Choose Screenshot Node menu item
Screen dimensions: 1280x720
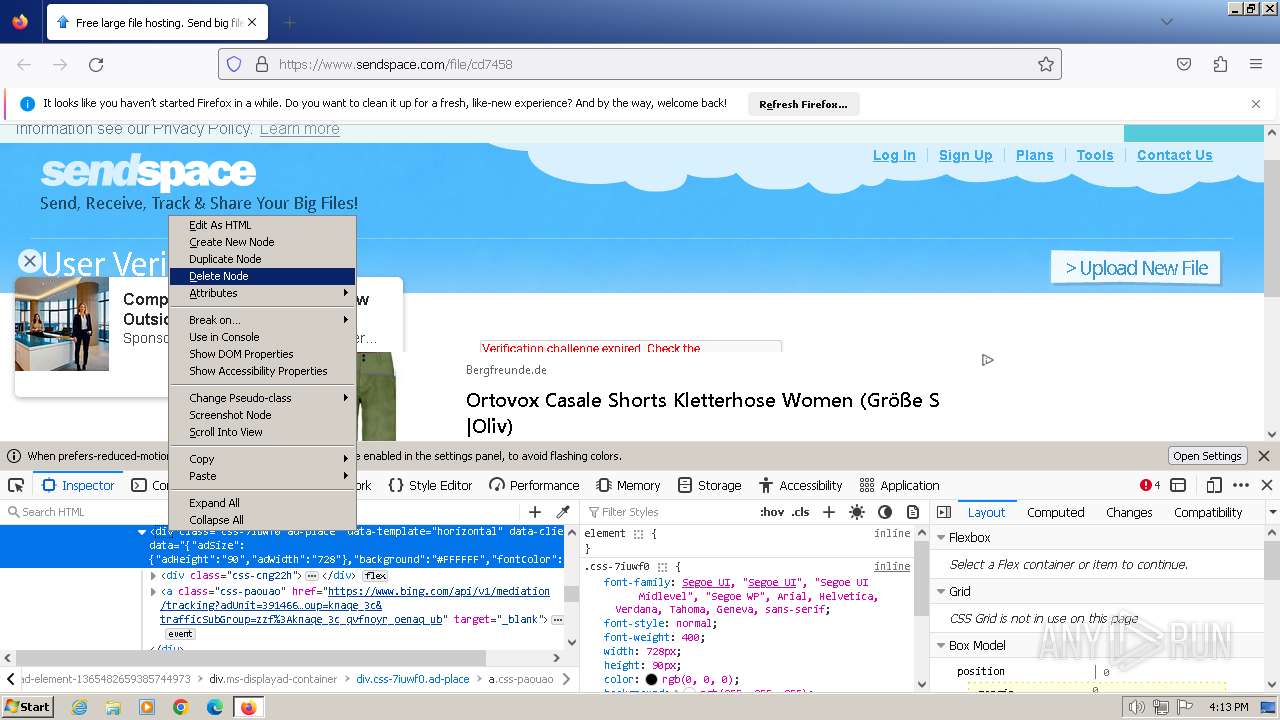[x=262, y=415]
